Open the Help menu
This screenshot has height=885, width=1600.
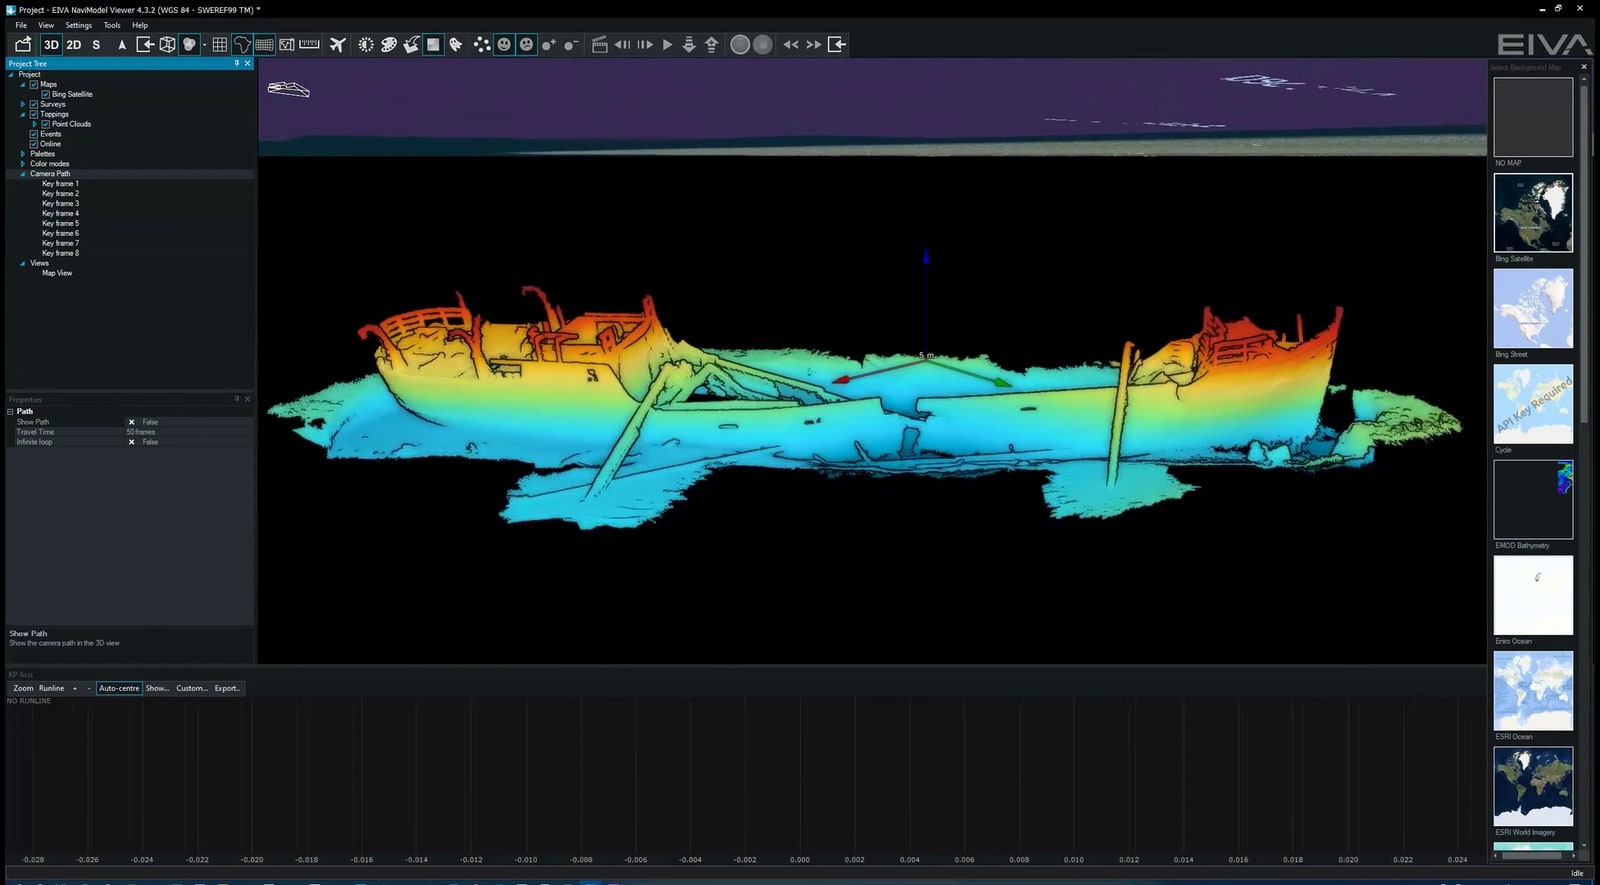[x=140, y=25]
